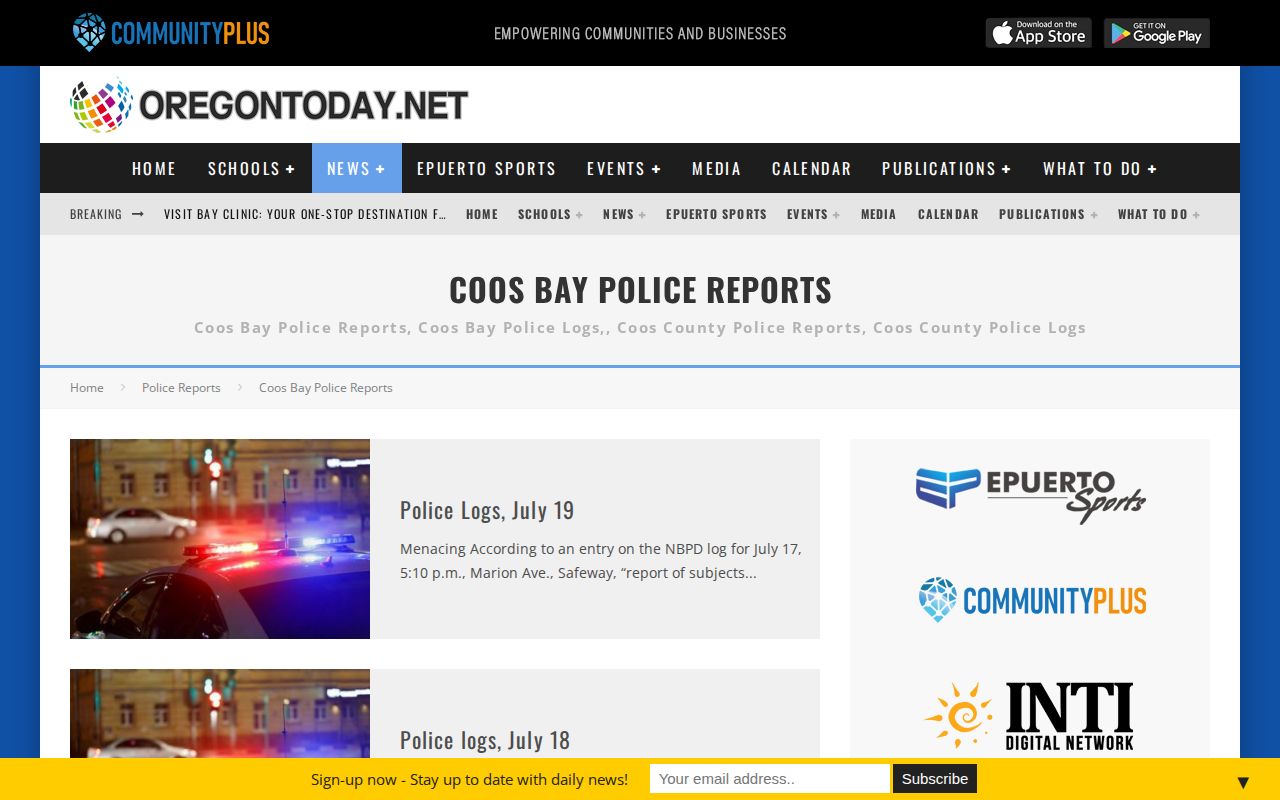Click the Menacing article excerpt text
Viewport: 1280px width, 800px height.
(601, 561)
